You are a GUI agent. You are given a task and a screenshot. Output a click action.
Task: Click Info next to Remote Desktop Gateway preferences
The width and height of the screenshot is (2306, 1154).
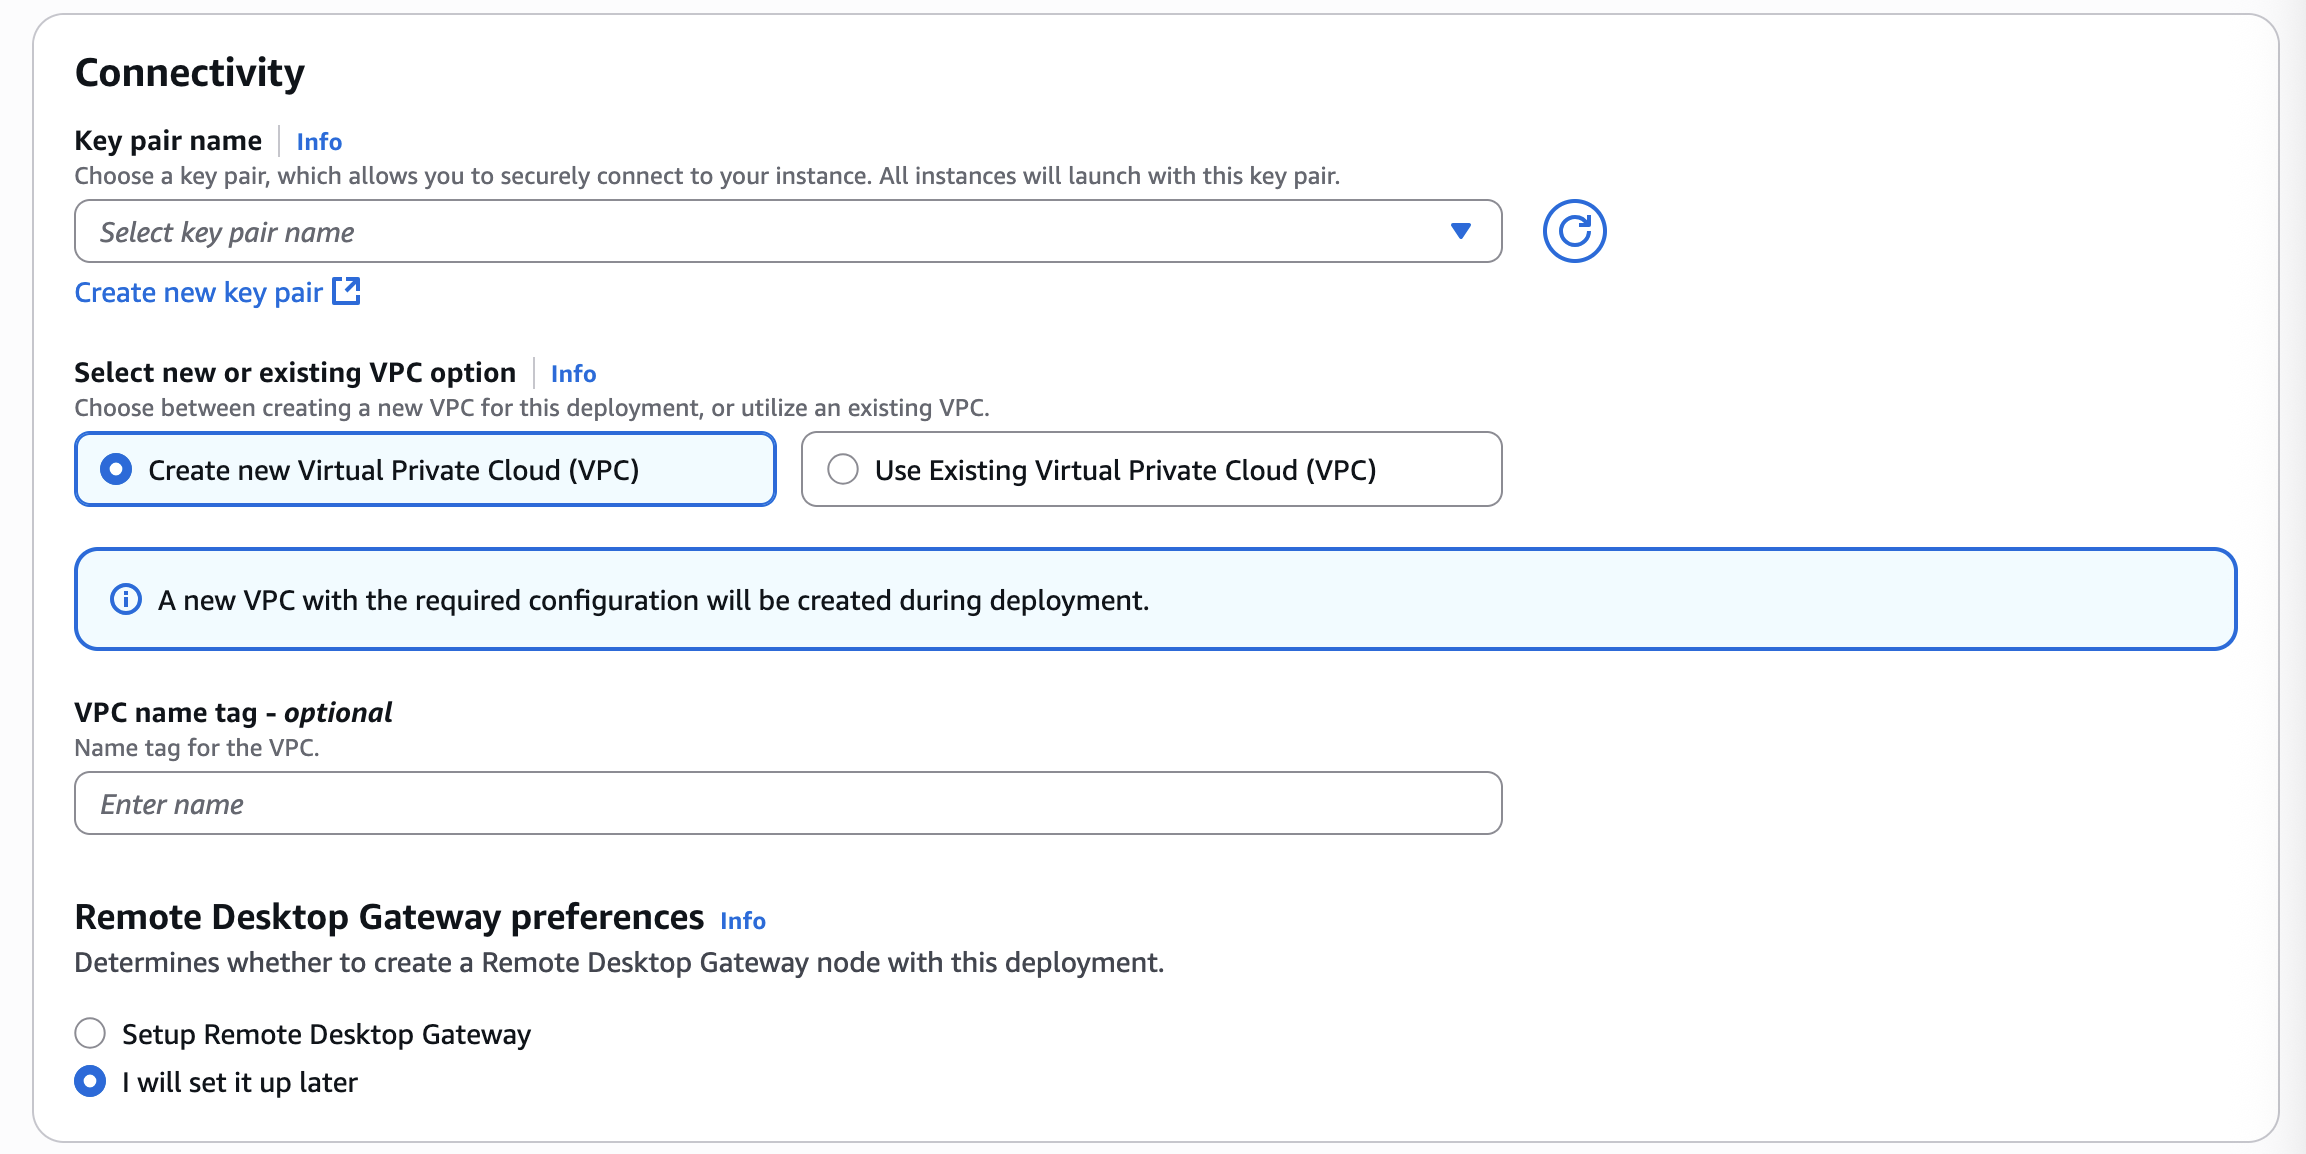click(743, 920)
